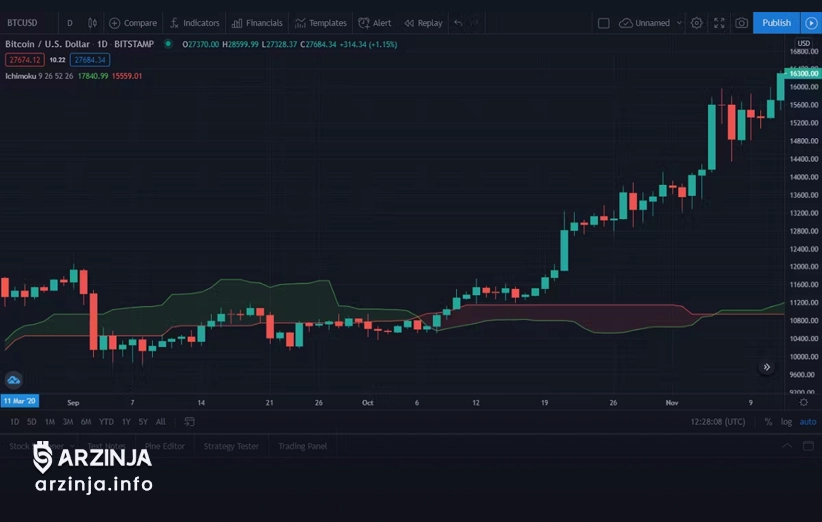Click the blue Publish button
The height and width of the screenshot is (522, 822).
click(776, 23)
